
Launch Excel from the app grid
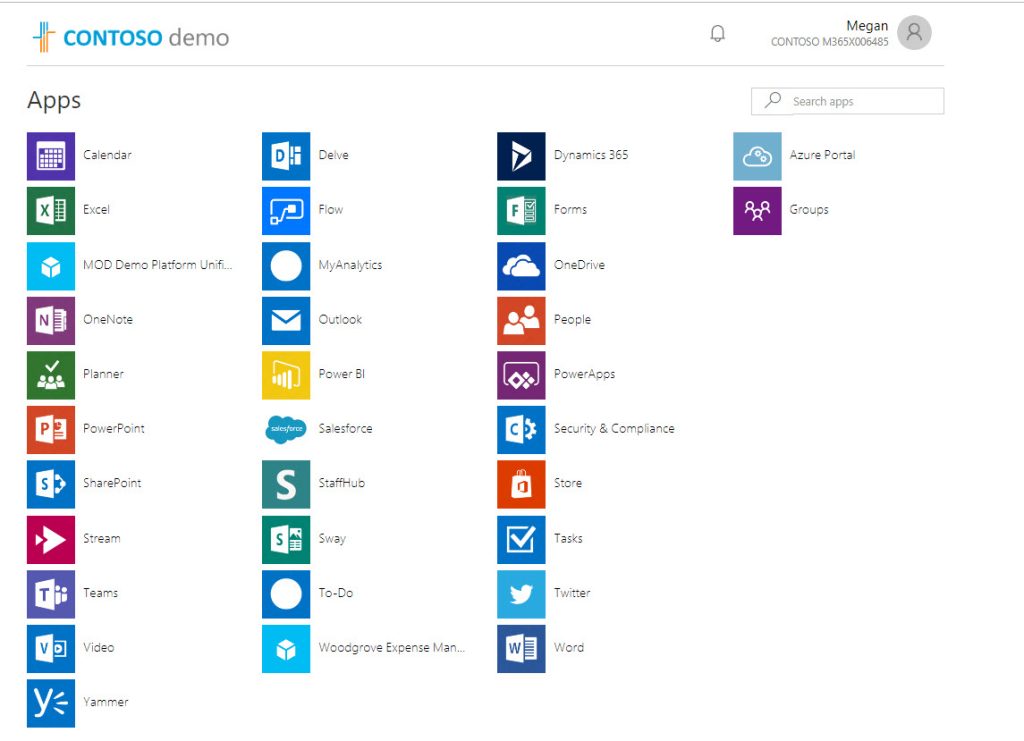(x=51, y=211)
